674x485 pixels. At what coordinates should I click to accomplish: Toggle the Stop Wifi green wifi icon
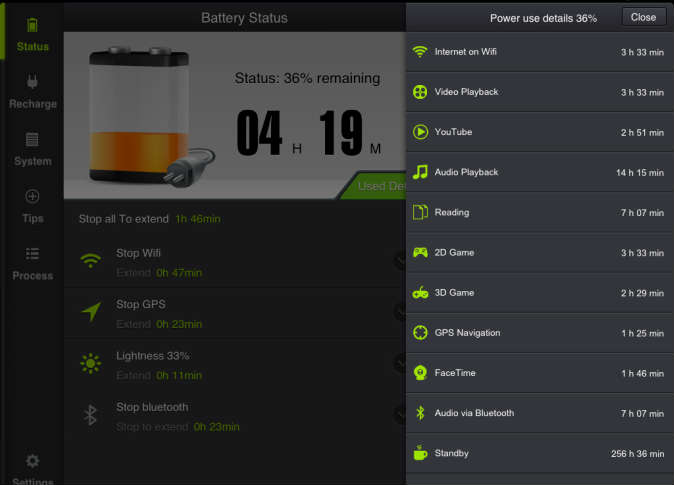click(90, 260)
